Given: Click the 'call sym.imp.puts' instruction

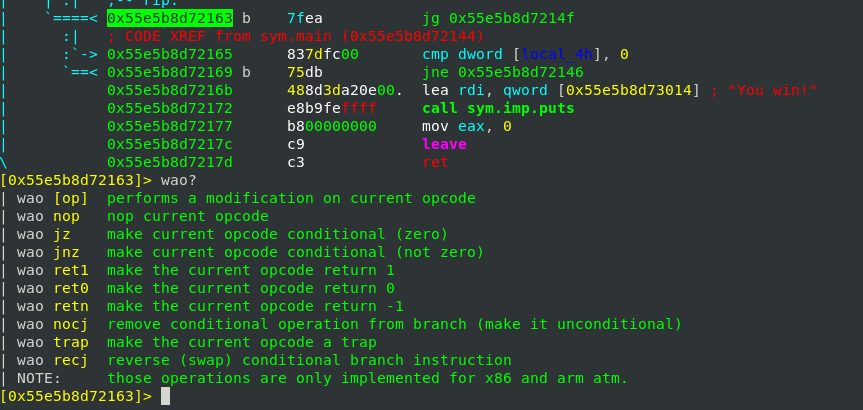Looking at the screenshot, I should pyautogui.click(x=498, y=108).
